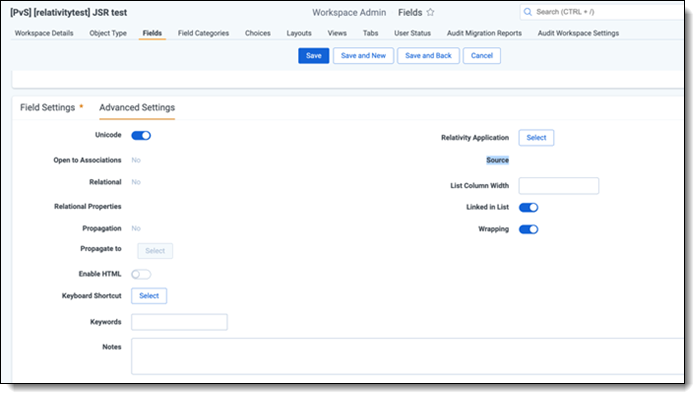
Task: Click the Open to Associations 'No' value
Action: tap(136, 160)
